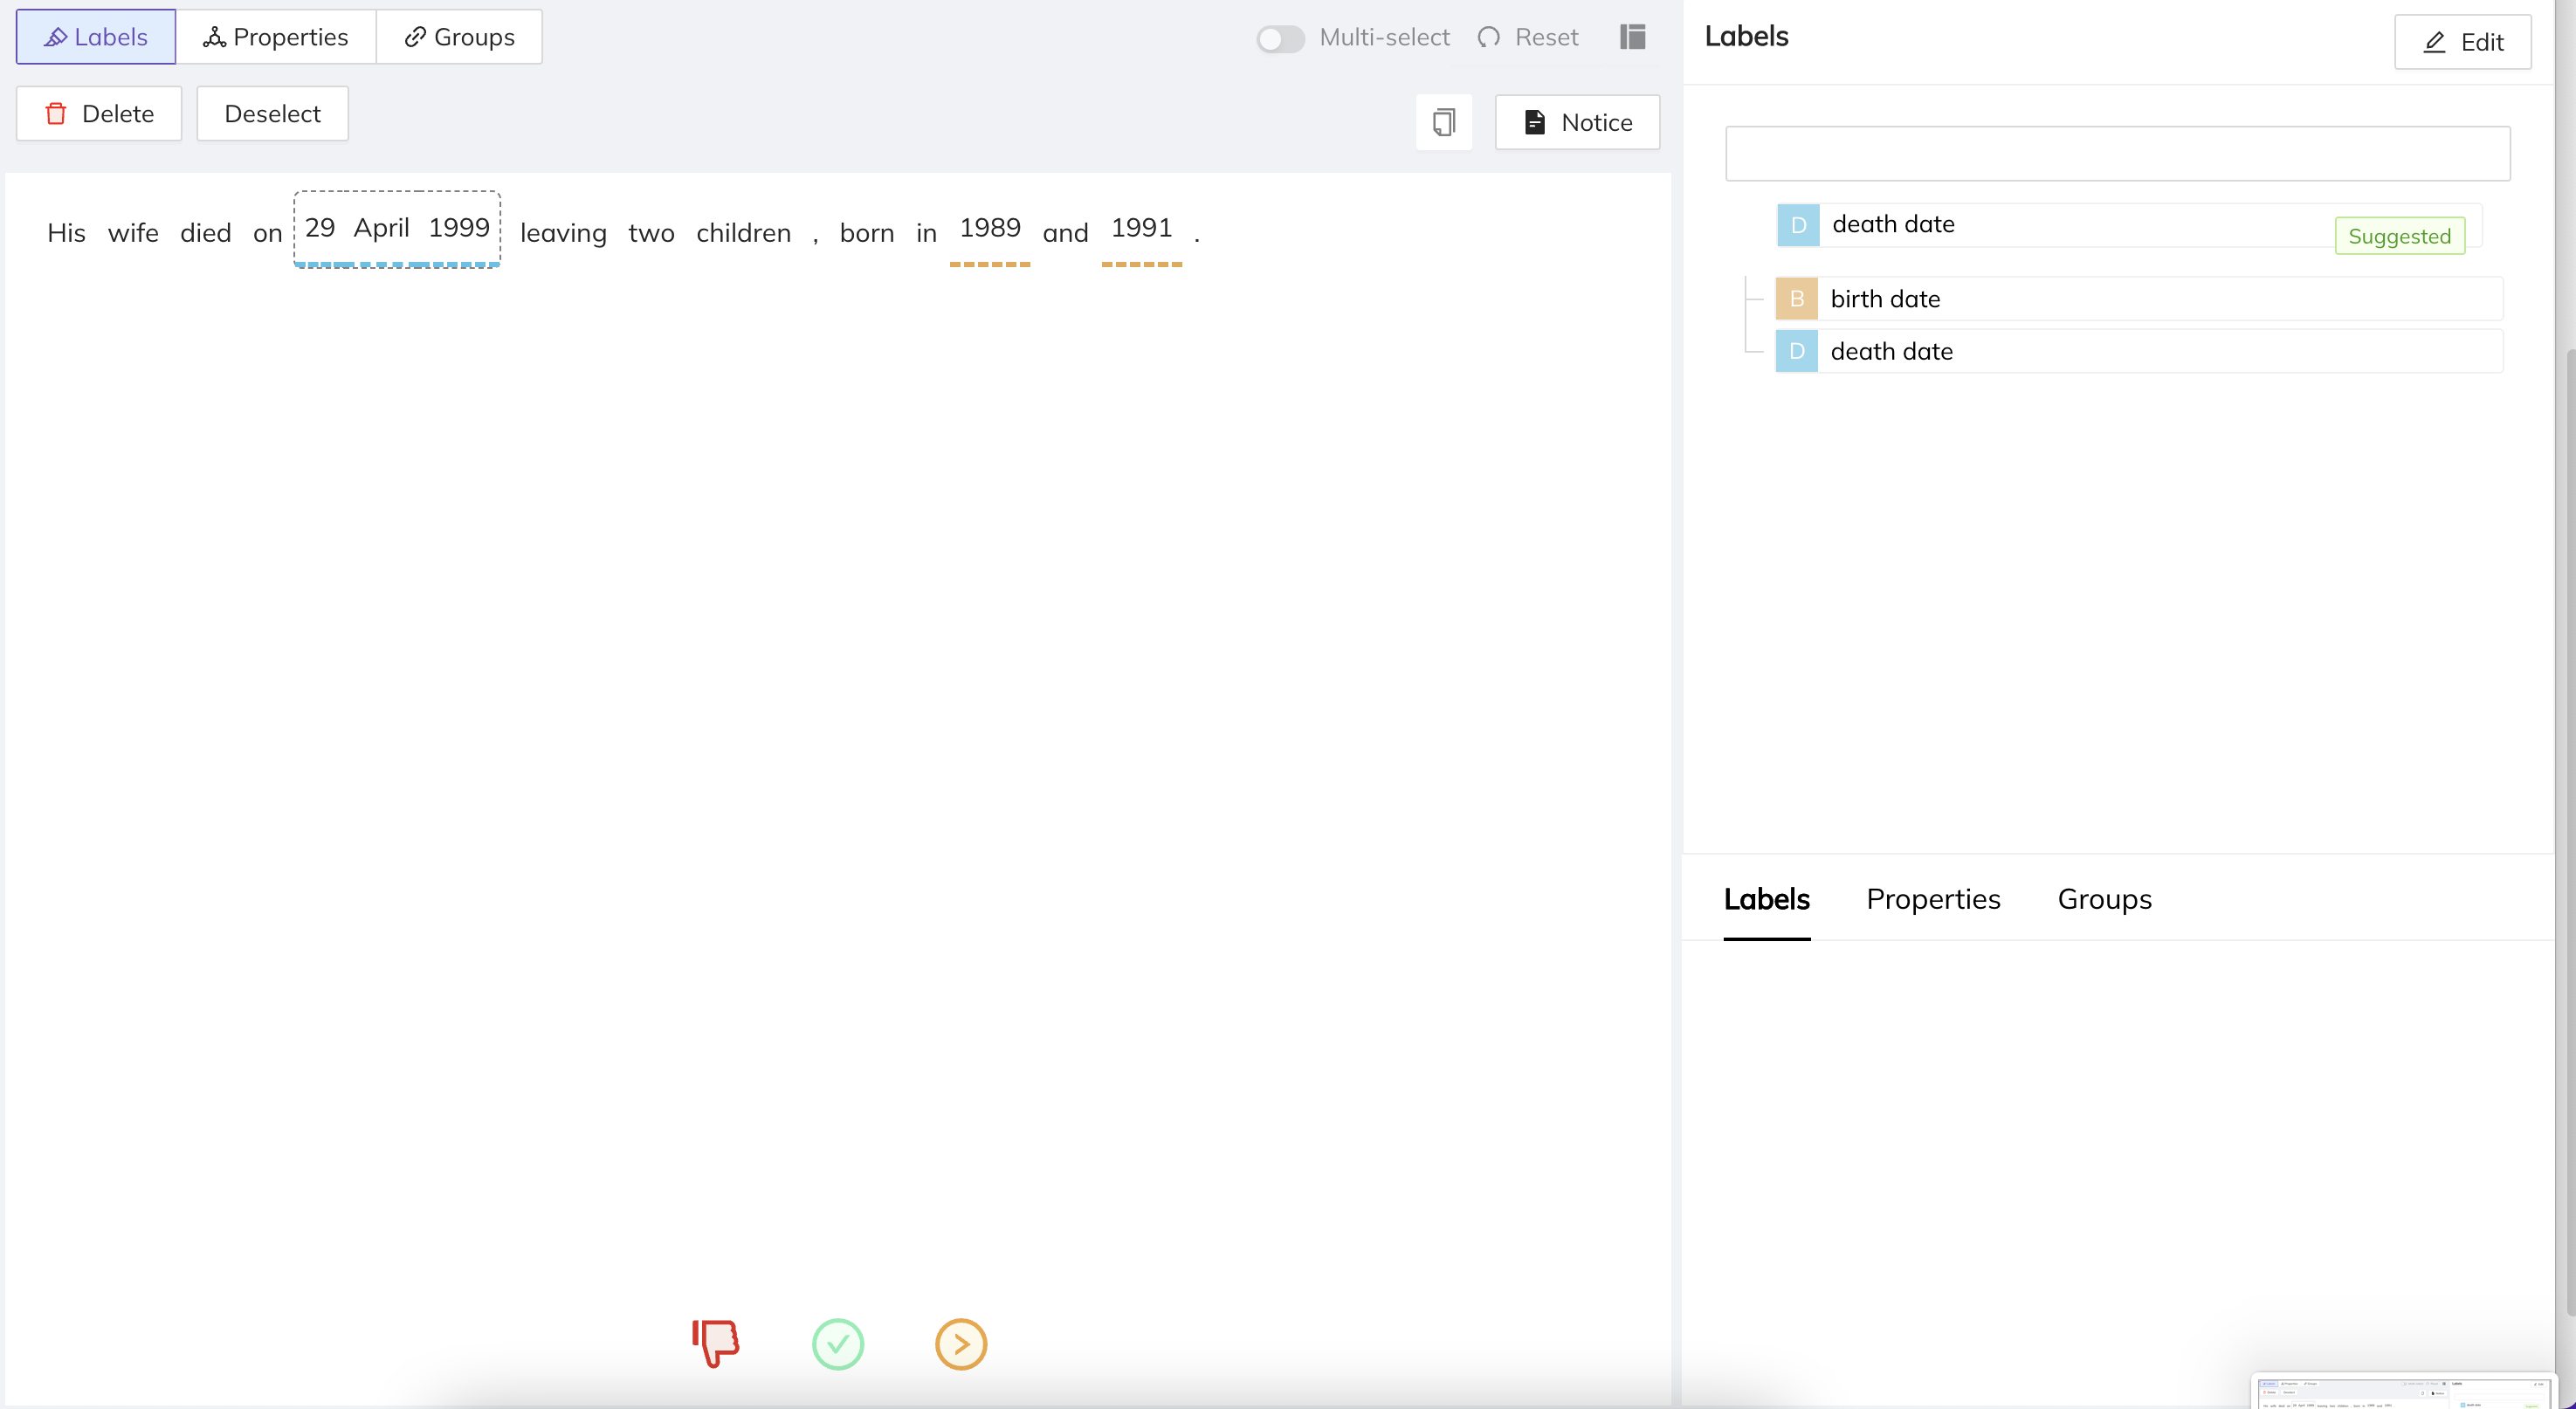Open the Notice button
Screen dimensions: 2576x1409
click(x=1577, y=122)
